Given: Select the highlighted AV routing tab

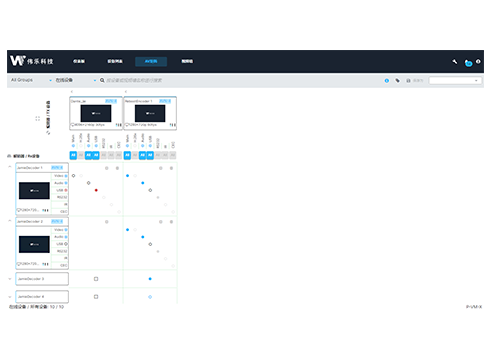Looking at the screenshot, I should 151,61.
